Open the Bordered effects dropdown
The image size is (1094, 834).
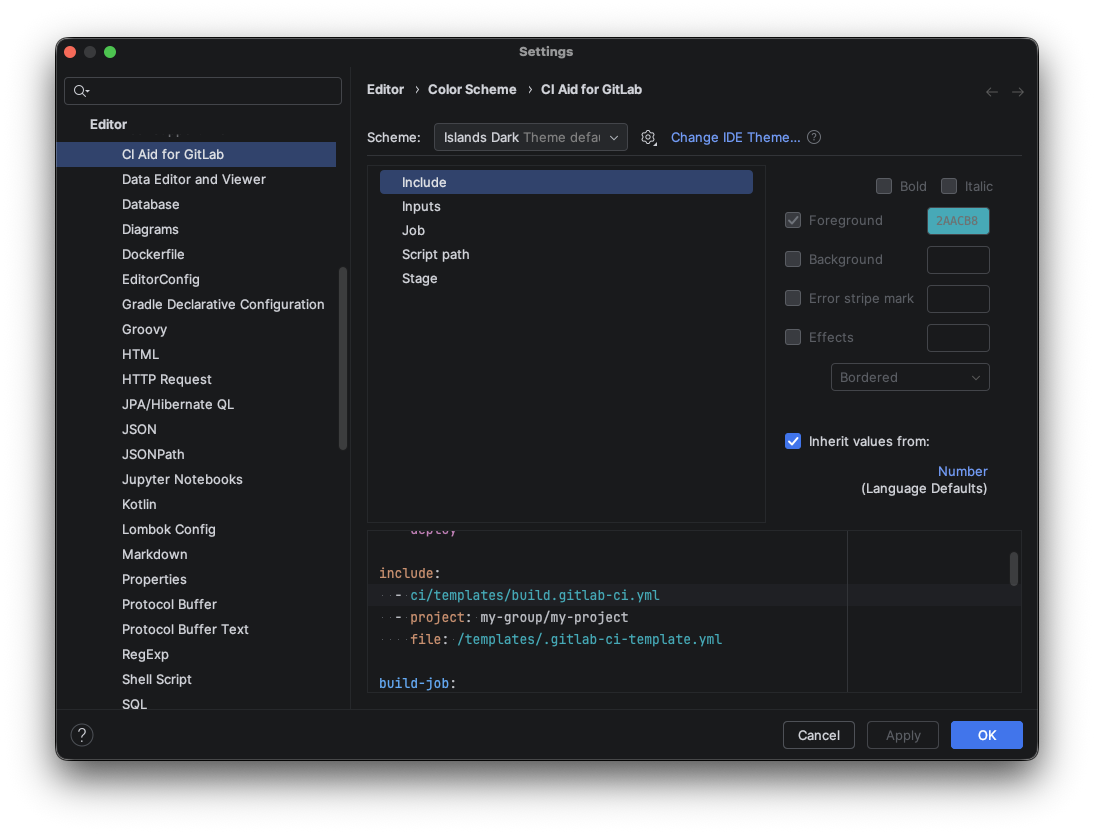(x=910, y=377)
